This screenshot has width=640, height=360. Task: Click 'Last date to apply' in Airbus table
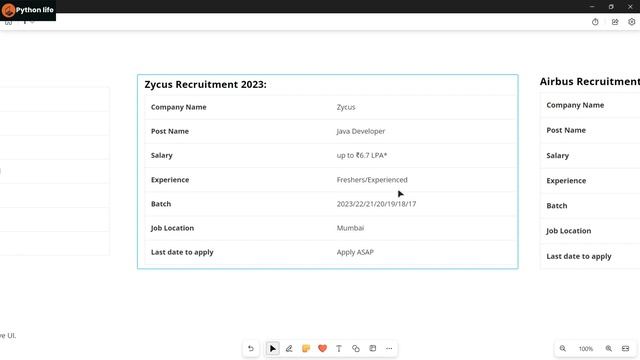point(579,256)
